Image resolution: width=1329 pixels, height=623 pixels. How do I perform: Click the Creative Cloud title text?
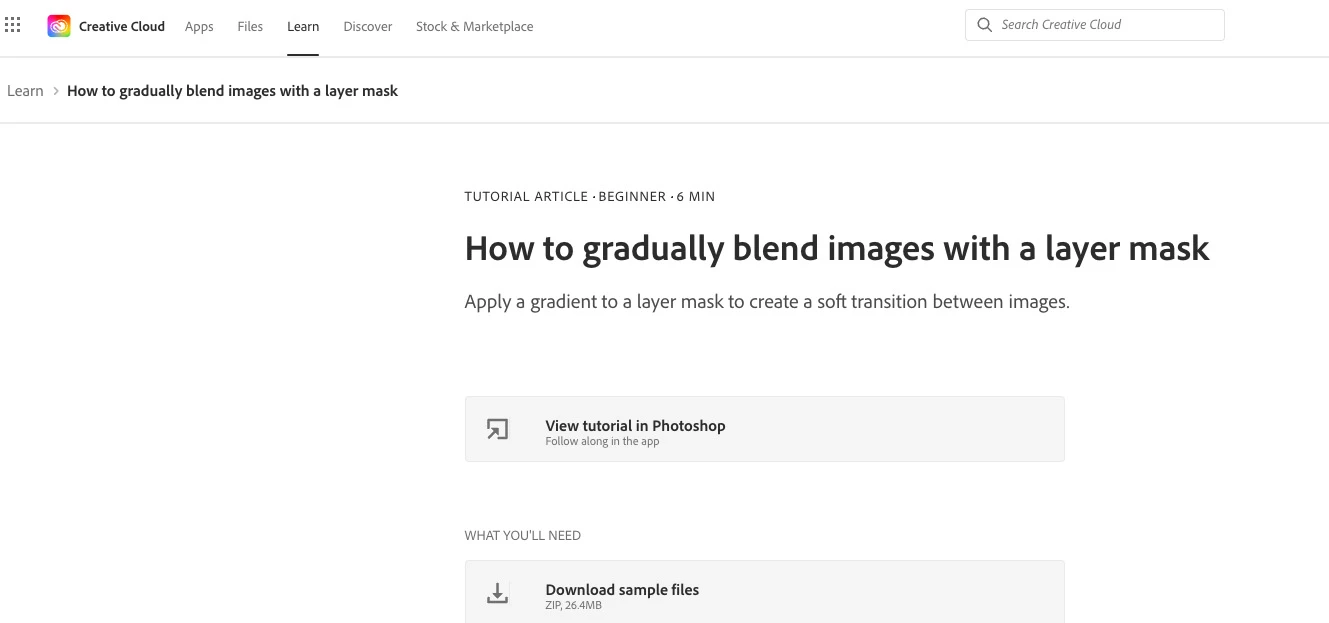pos(122,26)
